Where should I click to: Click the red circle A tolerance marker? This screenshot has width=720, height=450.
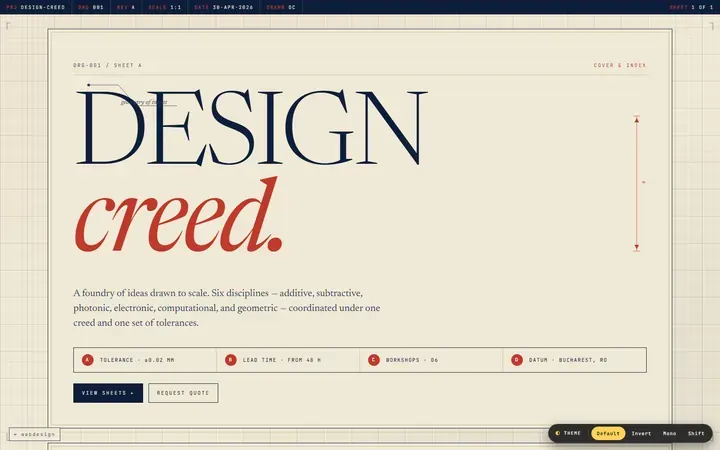pos(88,360)
